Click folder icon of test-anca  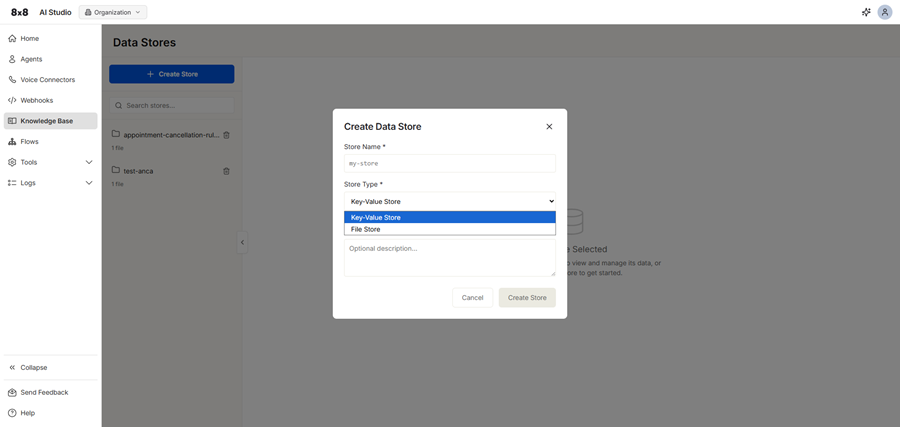point(116,170)
